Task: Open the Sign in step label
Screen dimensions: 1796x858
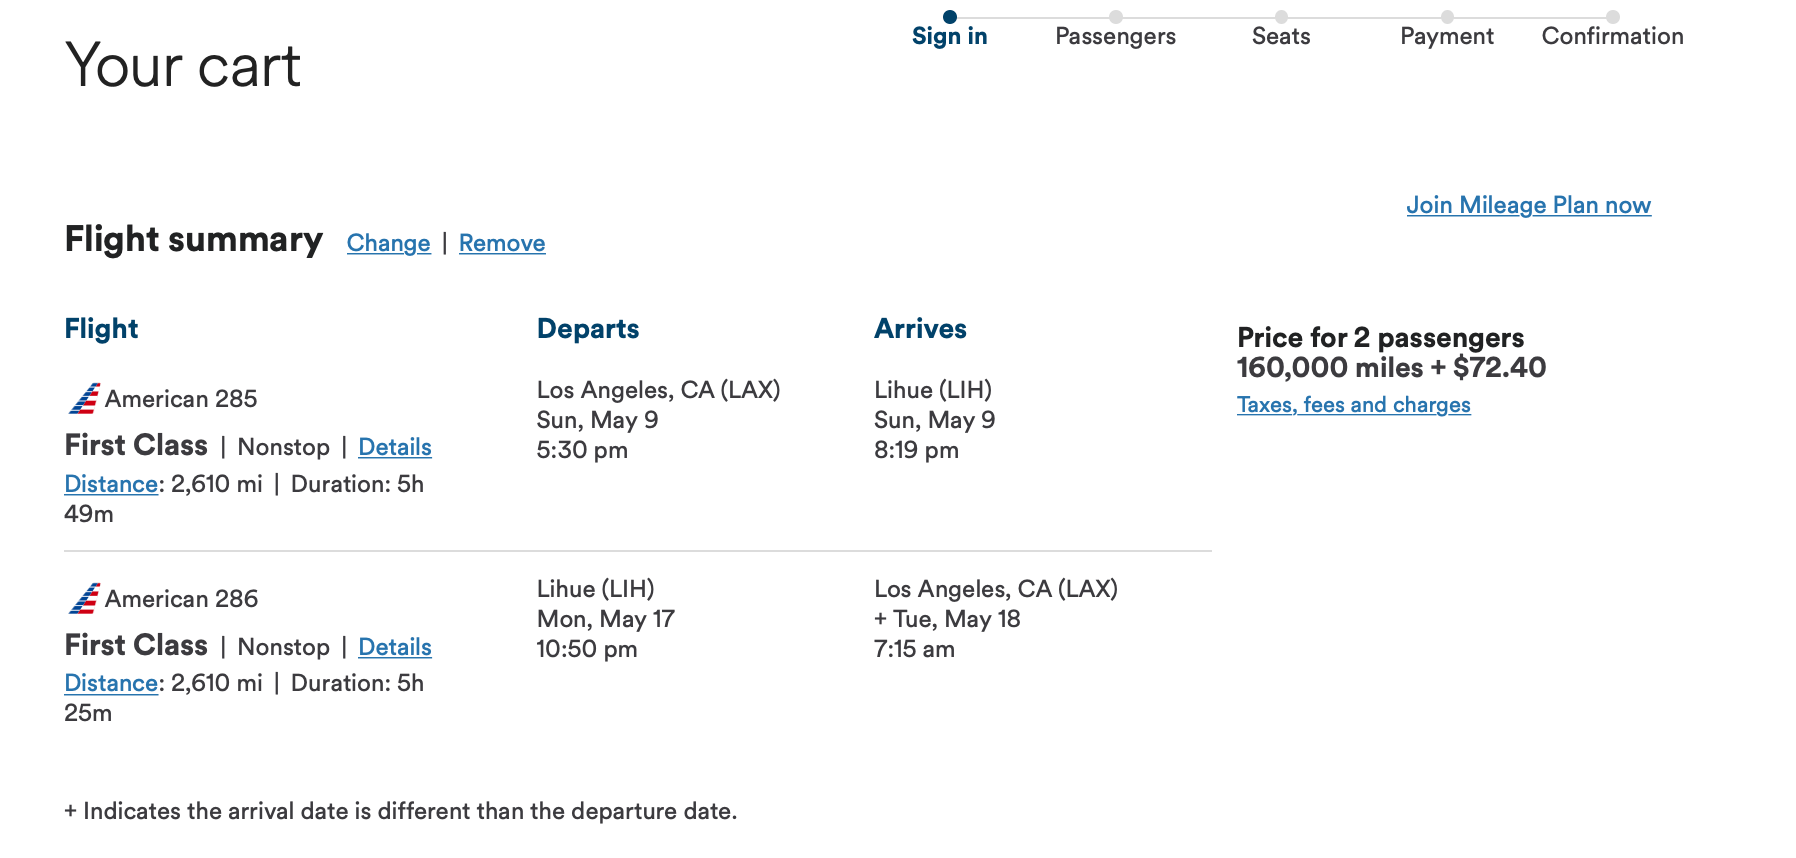Action: [950, 37]
